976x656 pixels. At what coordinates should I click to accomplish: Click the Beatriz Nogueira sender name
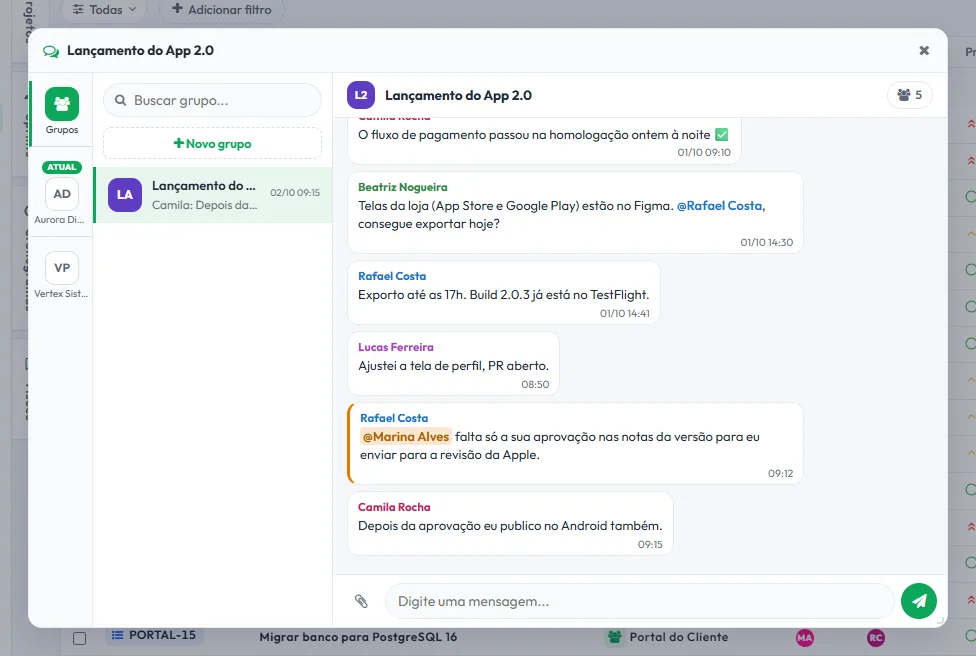coord(403,187)
